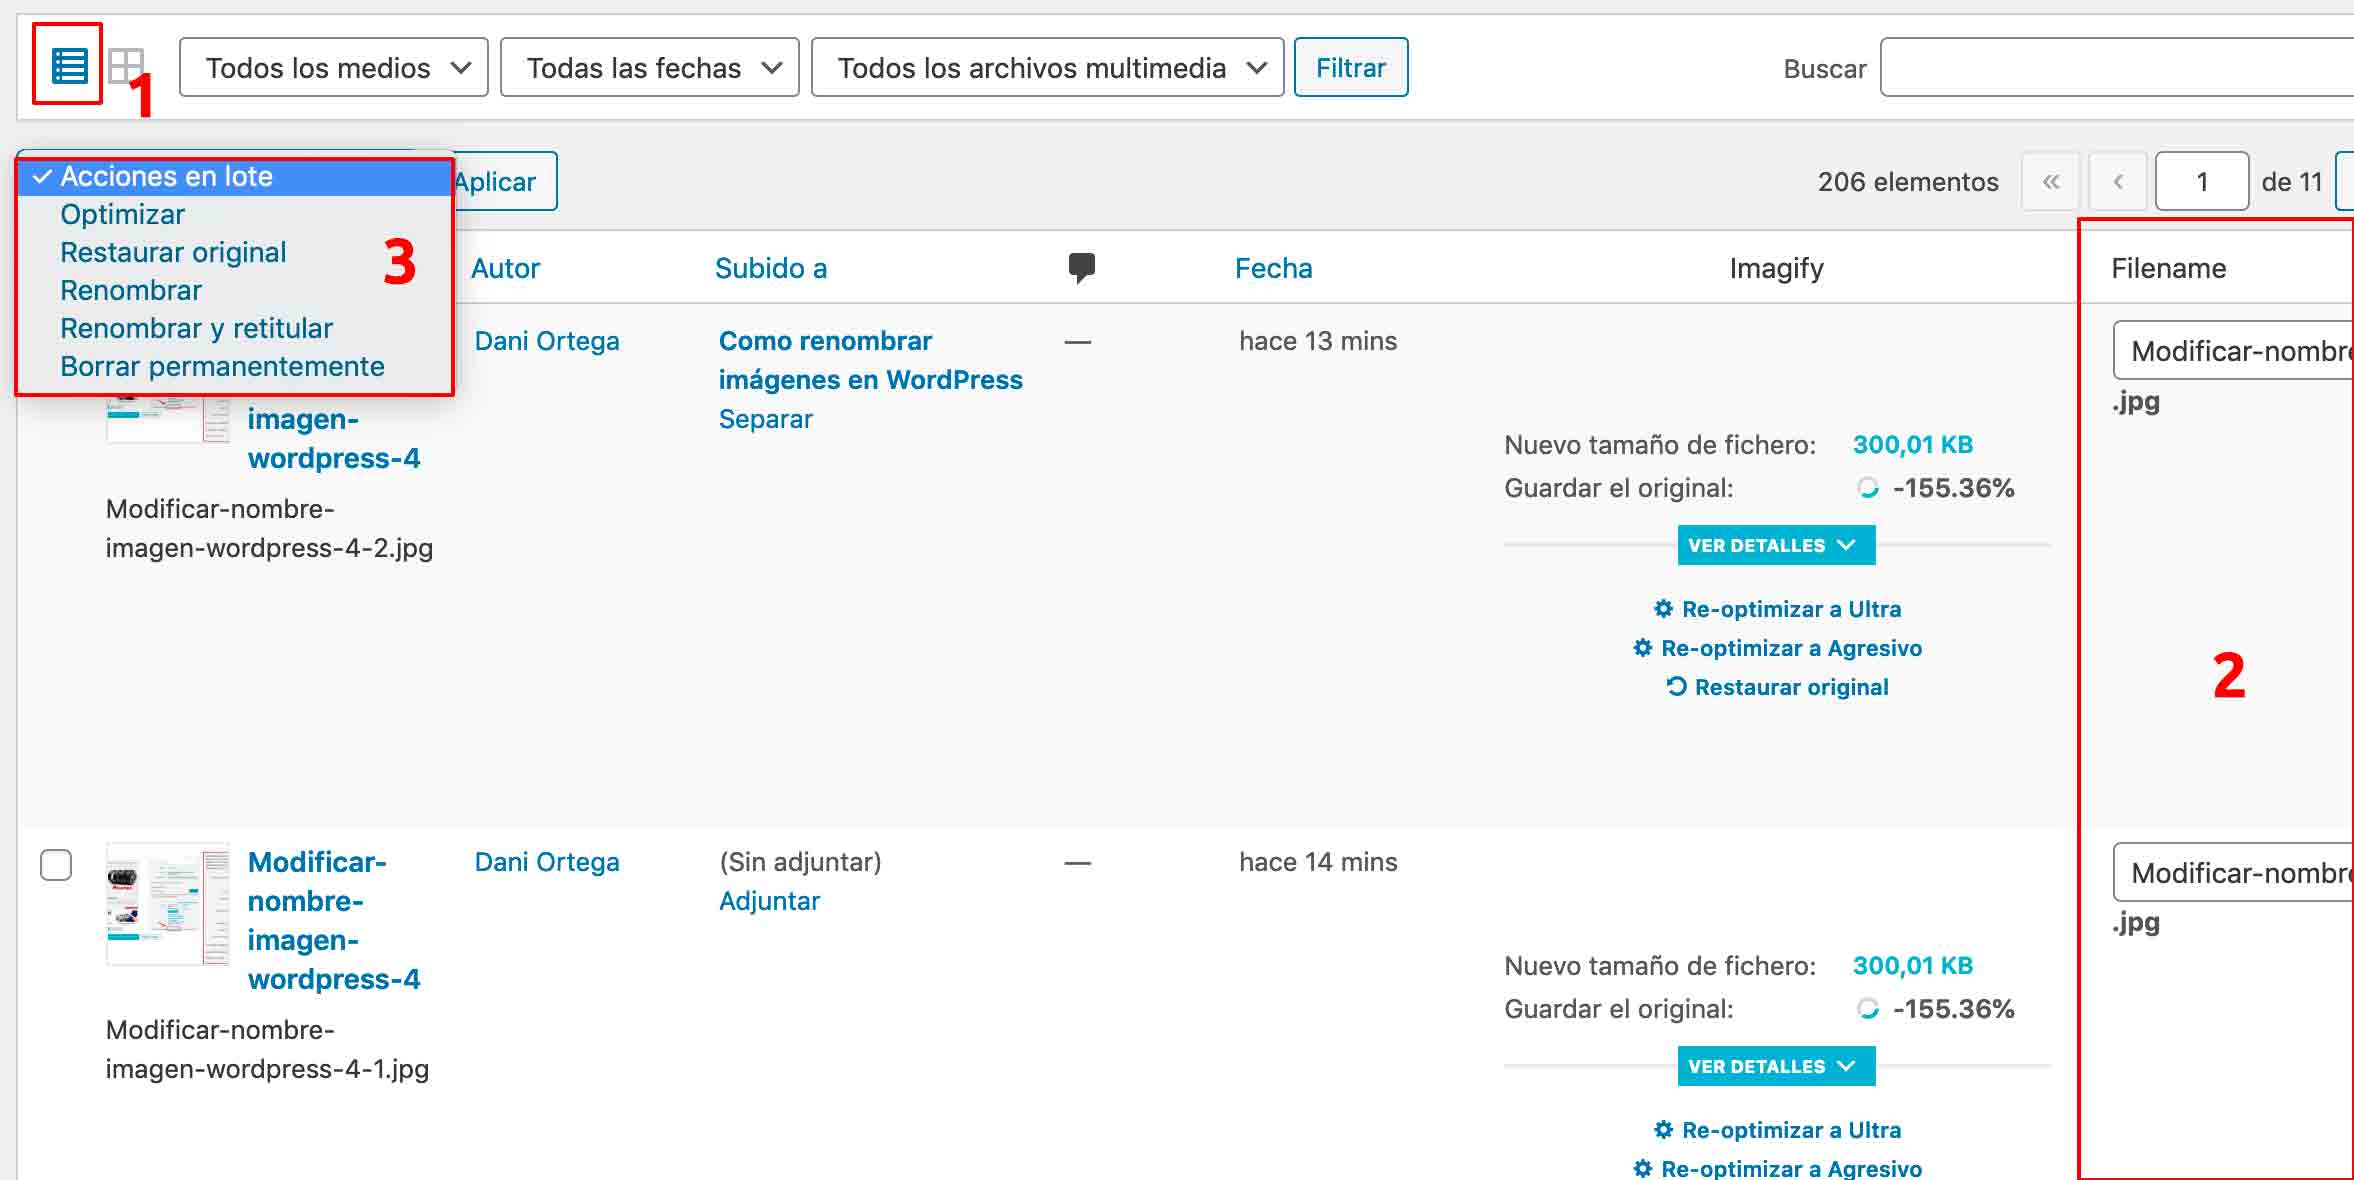Expand Ver detalles for the first image
This screenshot has width=2354, height=1180.
pos(1776,545)
